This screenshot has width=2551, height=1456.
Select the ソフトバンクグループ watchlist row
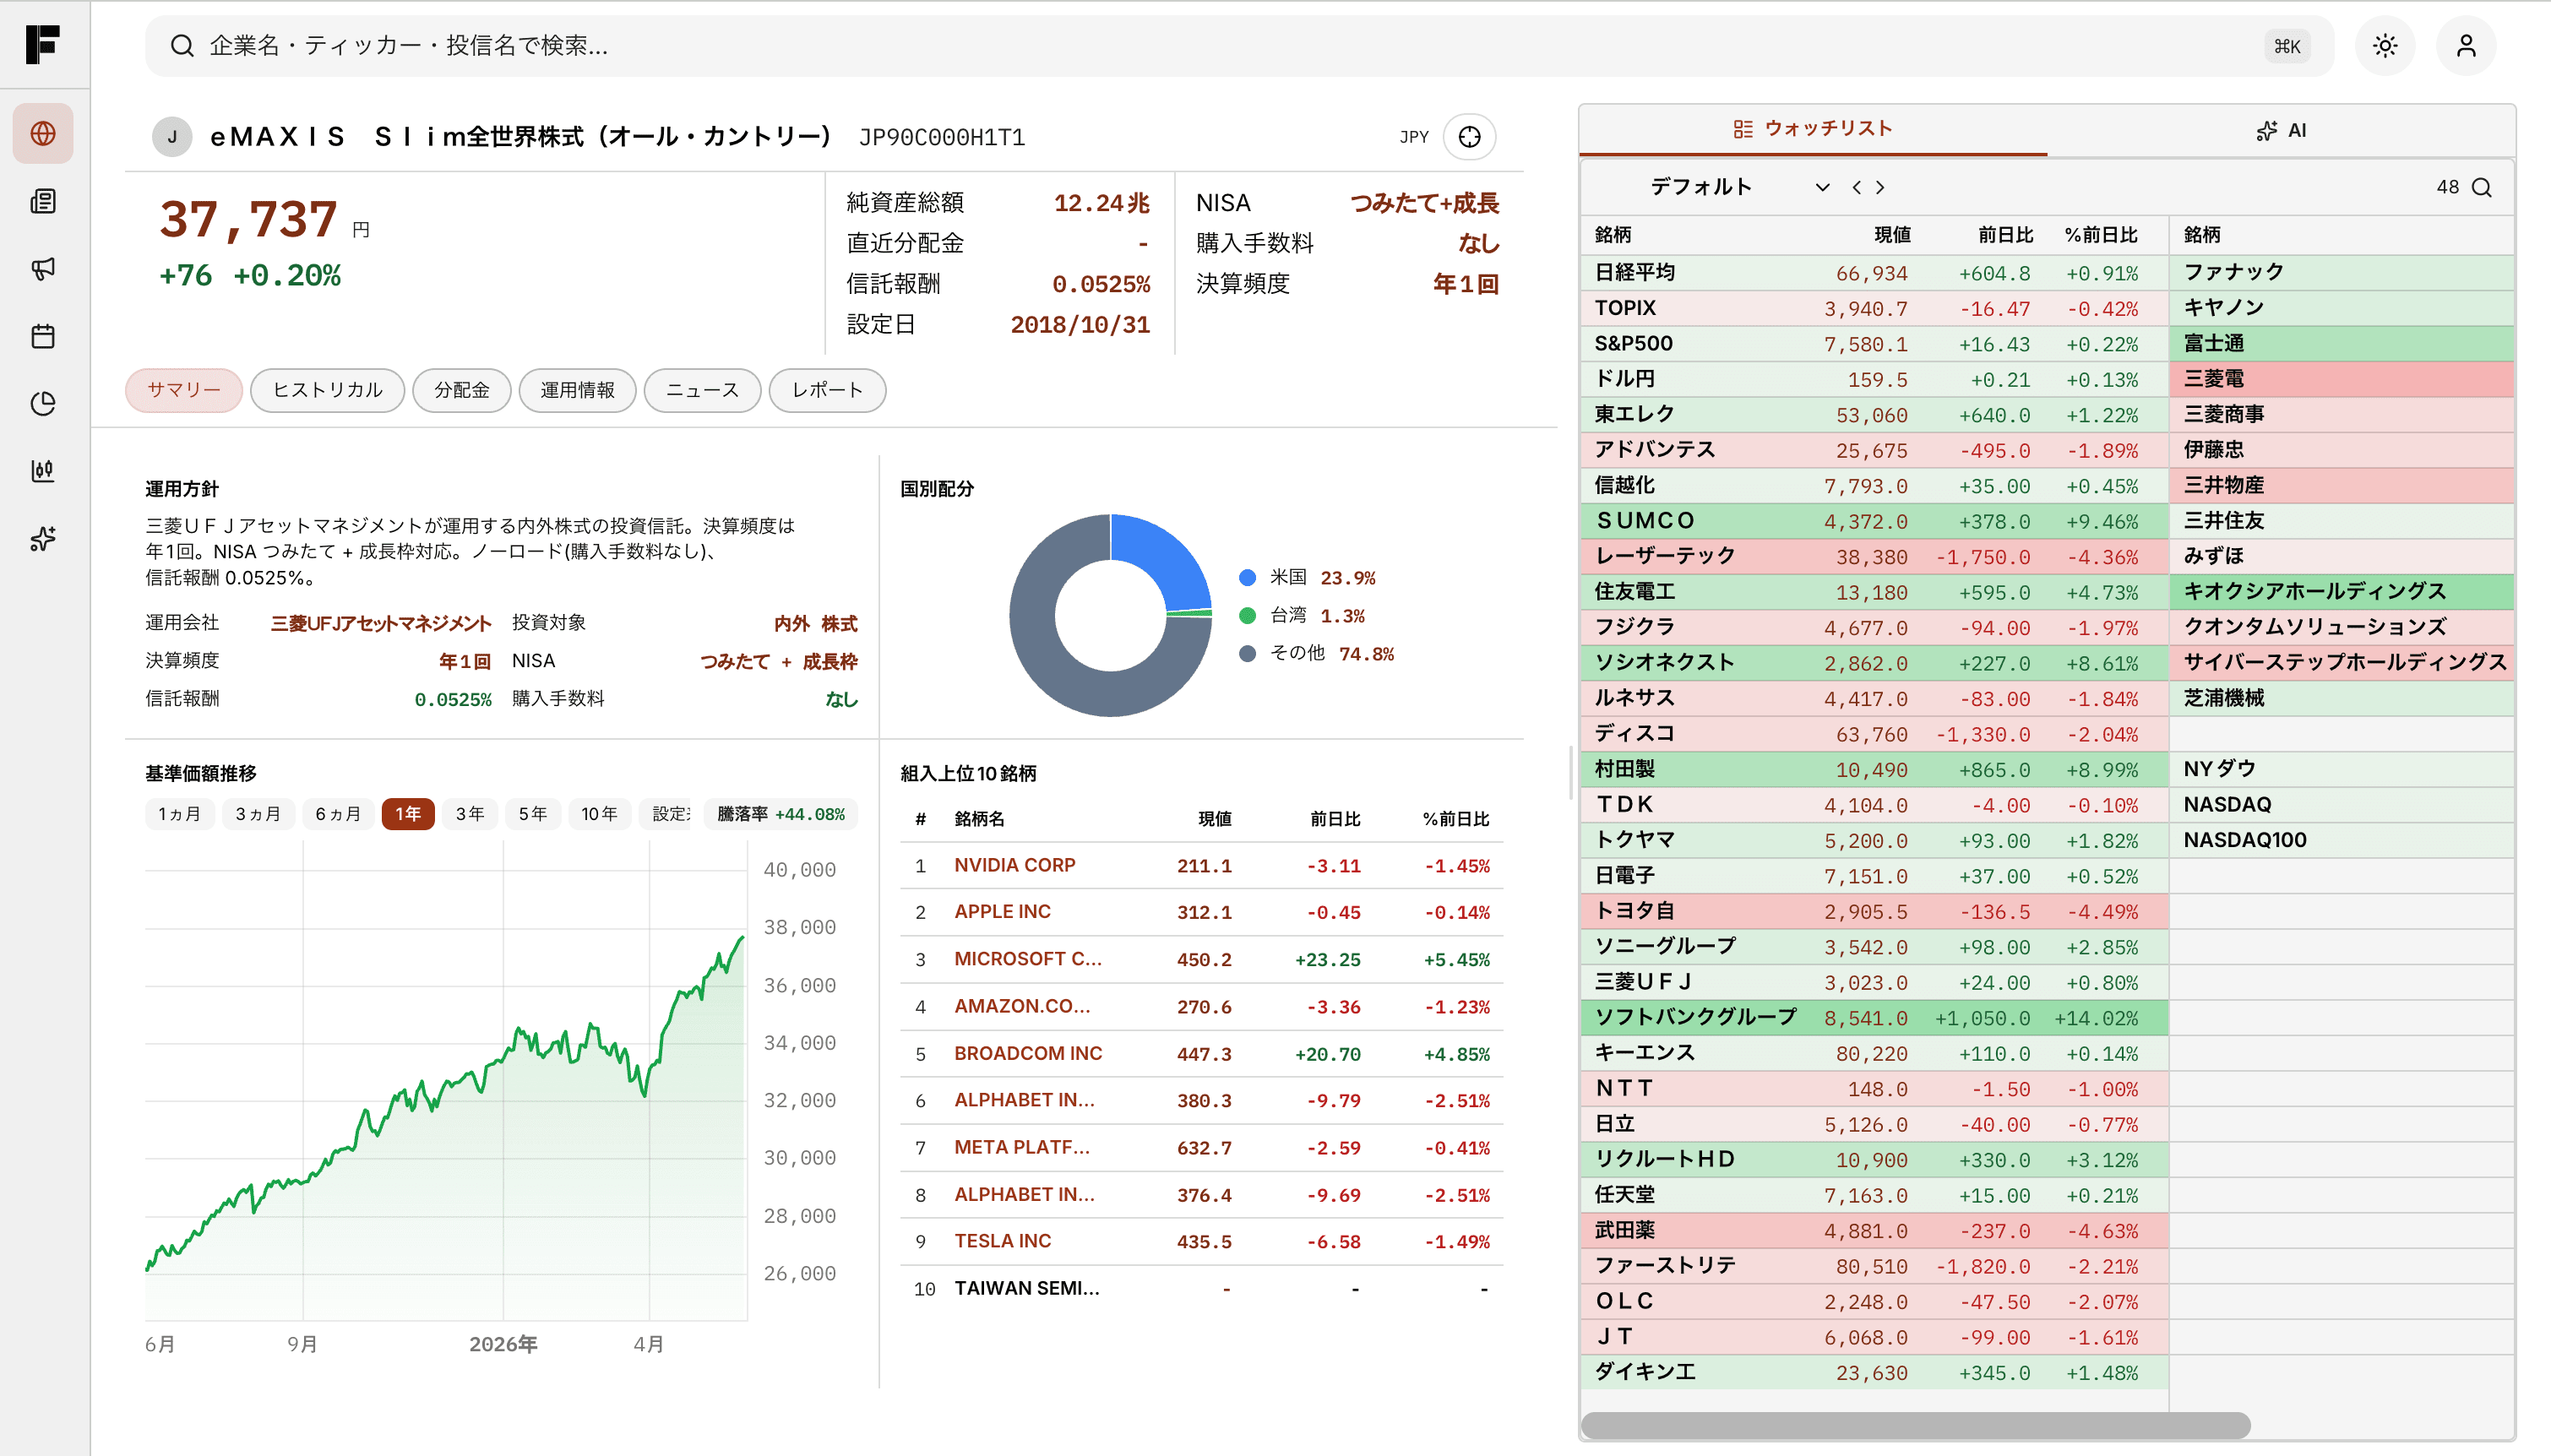click(x=1875, y=1019)
